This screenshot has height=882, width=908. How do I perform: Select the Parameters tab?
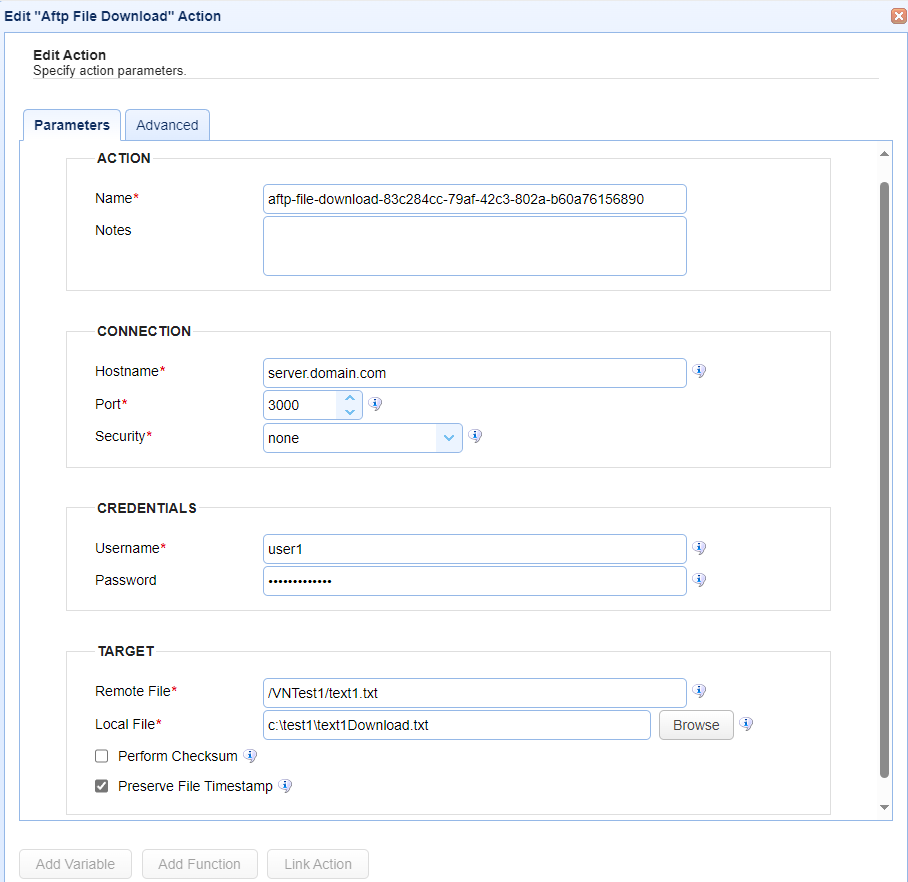coord(71,124)
